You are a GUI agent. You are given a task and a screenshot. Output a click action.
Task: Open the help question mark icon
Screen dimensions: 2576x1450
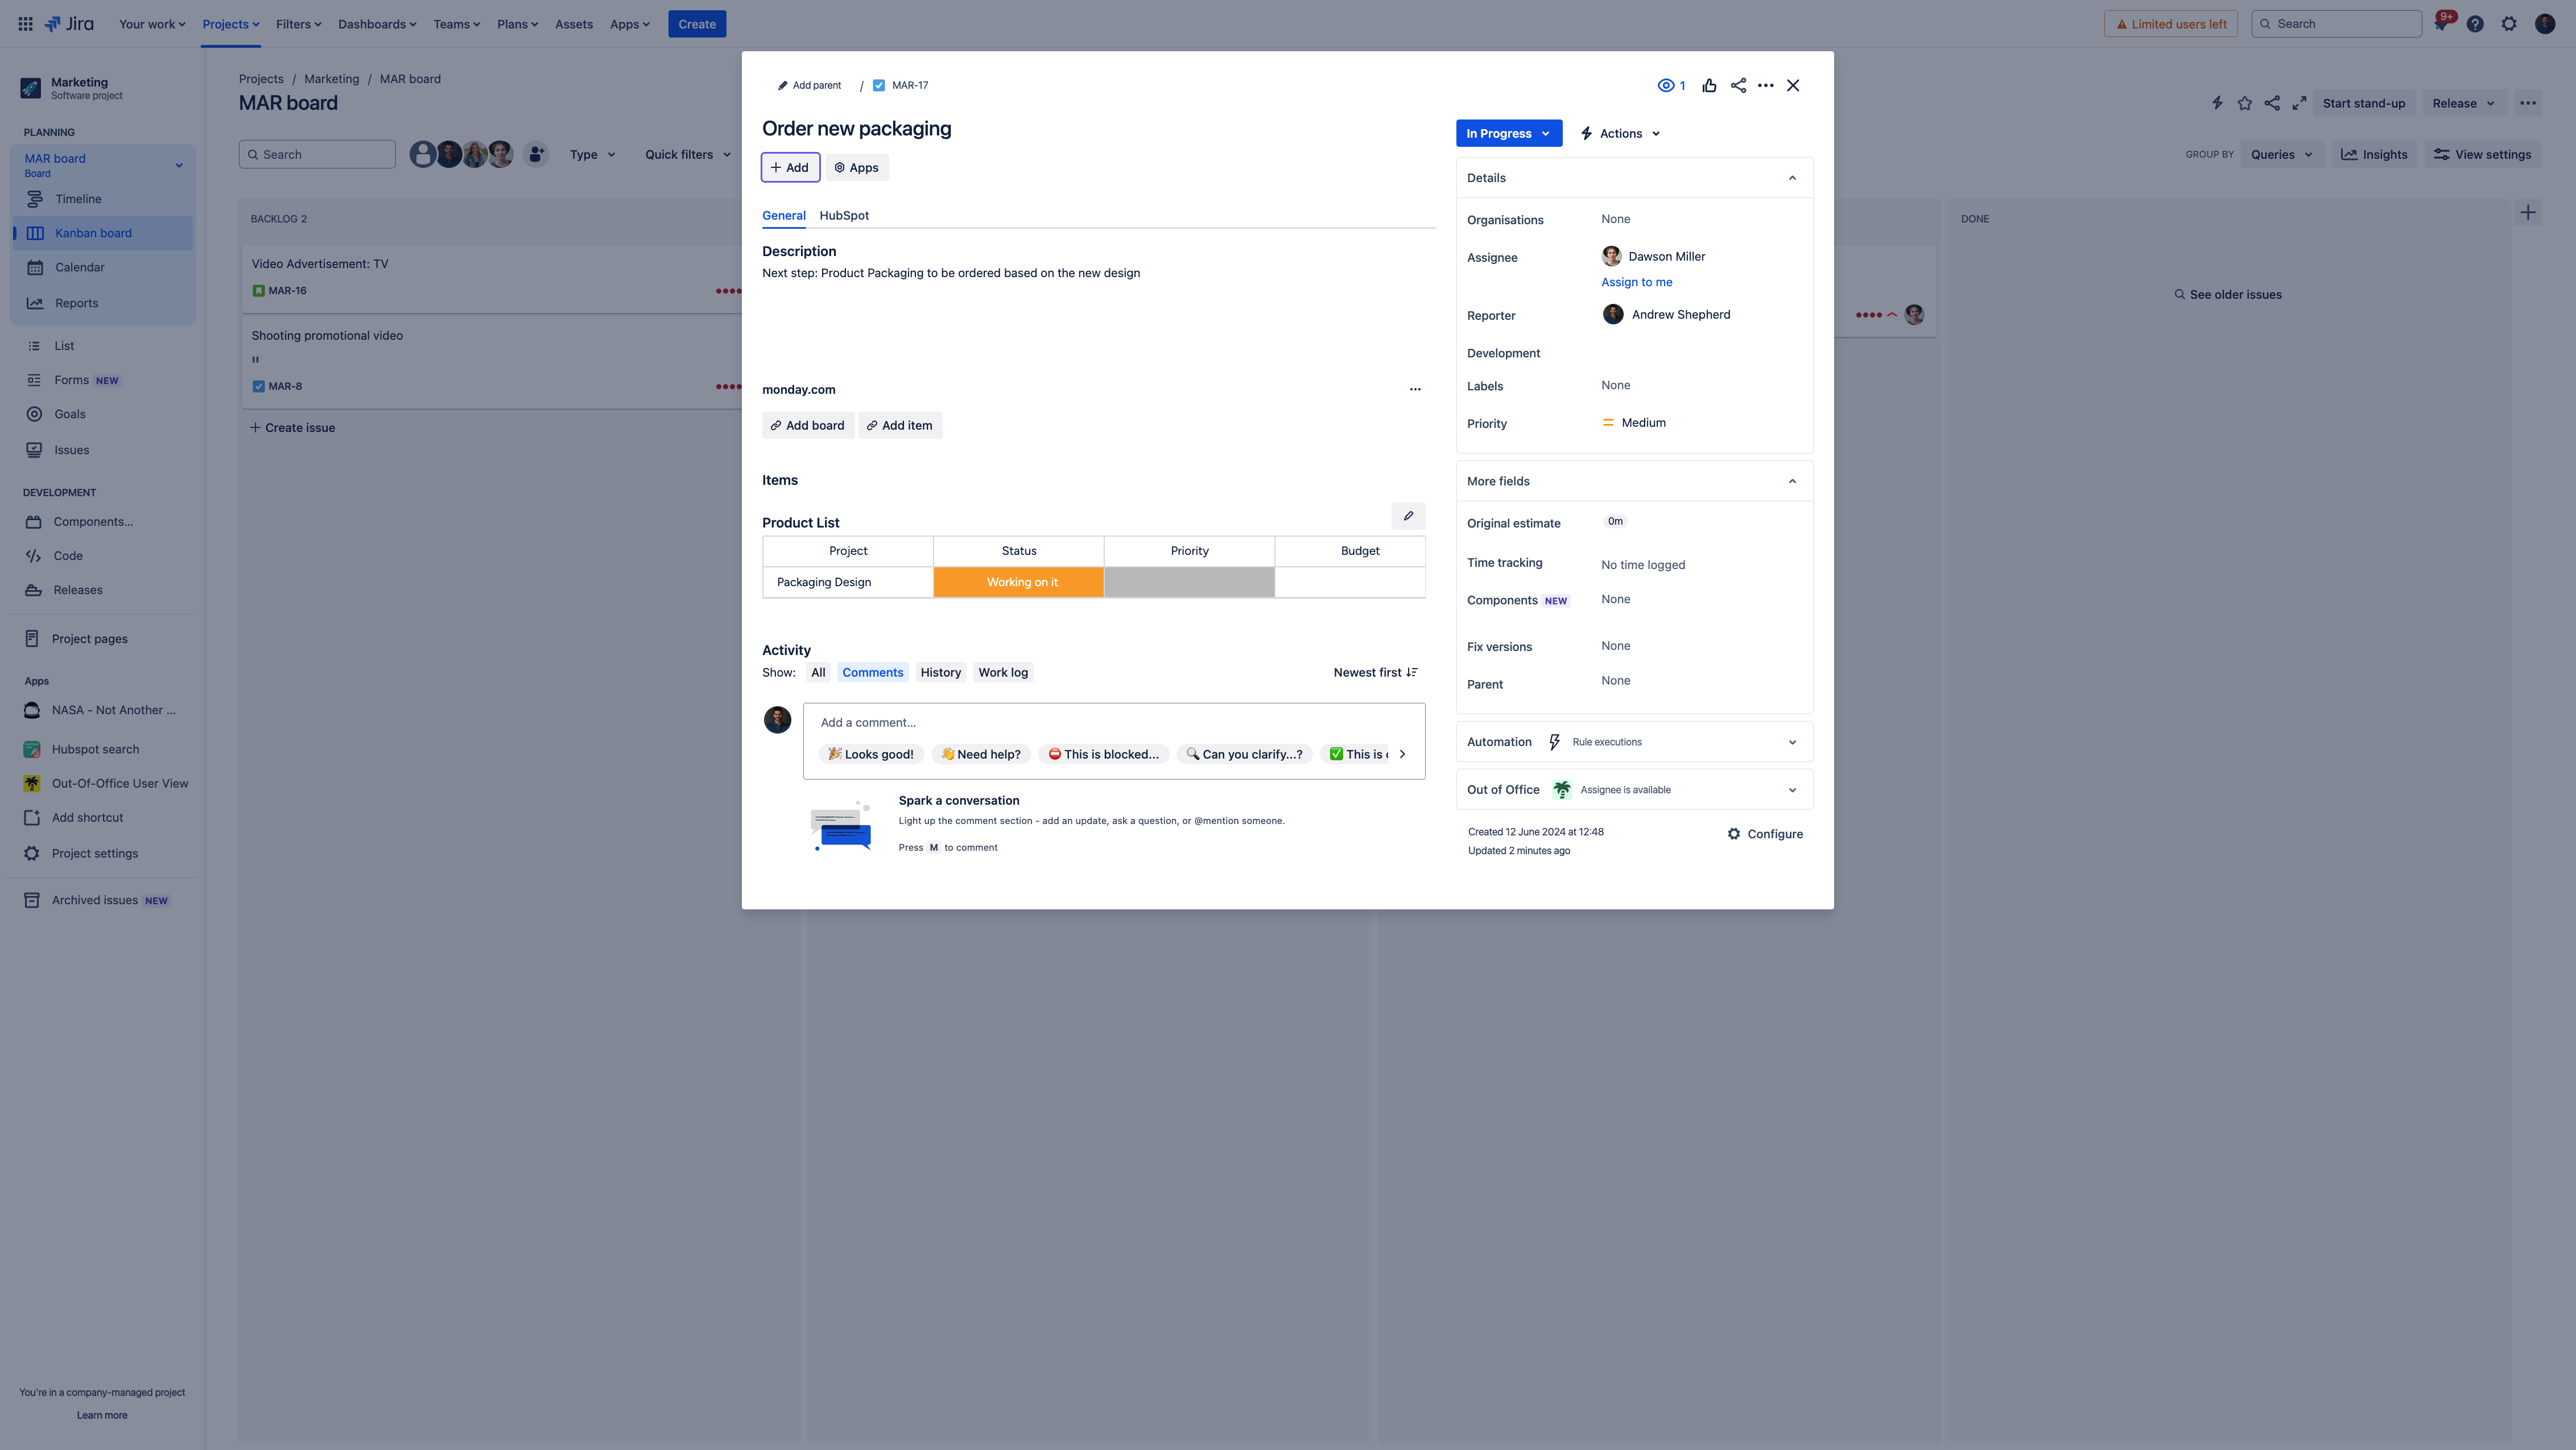pyautogui.click(x=2475, y=24)
